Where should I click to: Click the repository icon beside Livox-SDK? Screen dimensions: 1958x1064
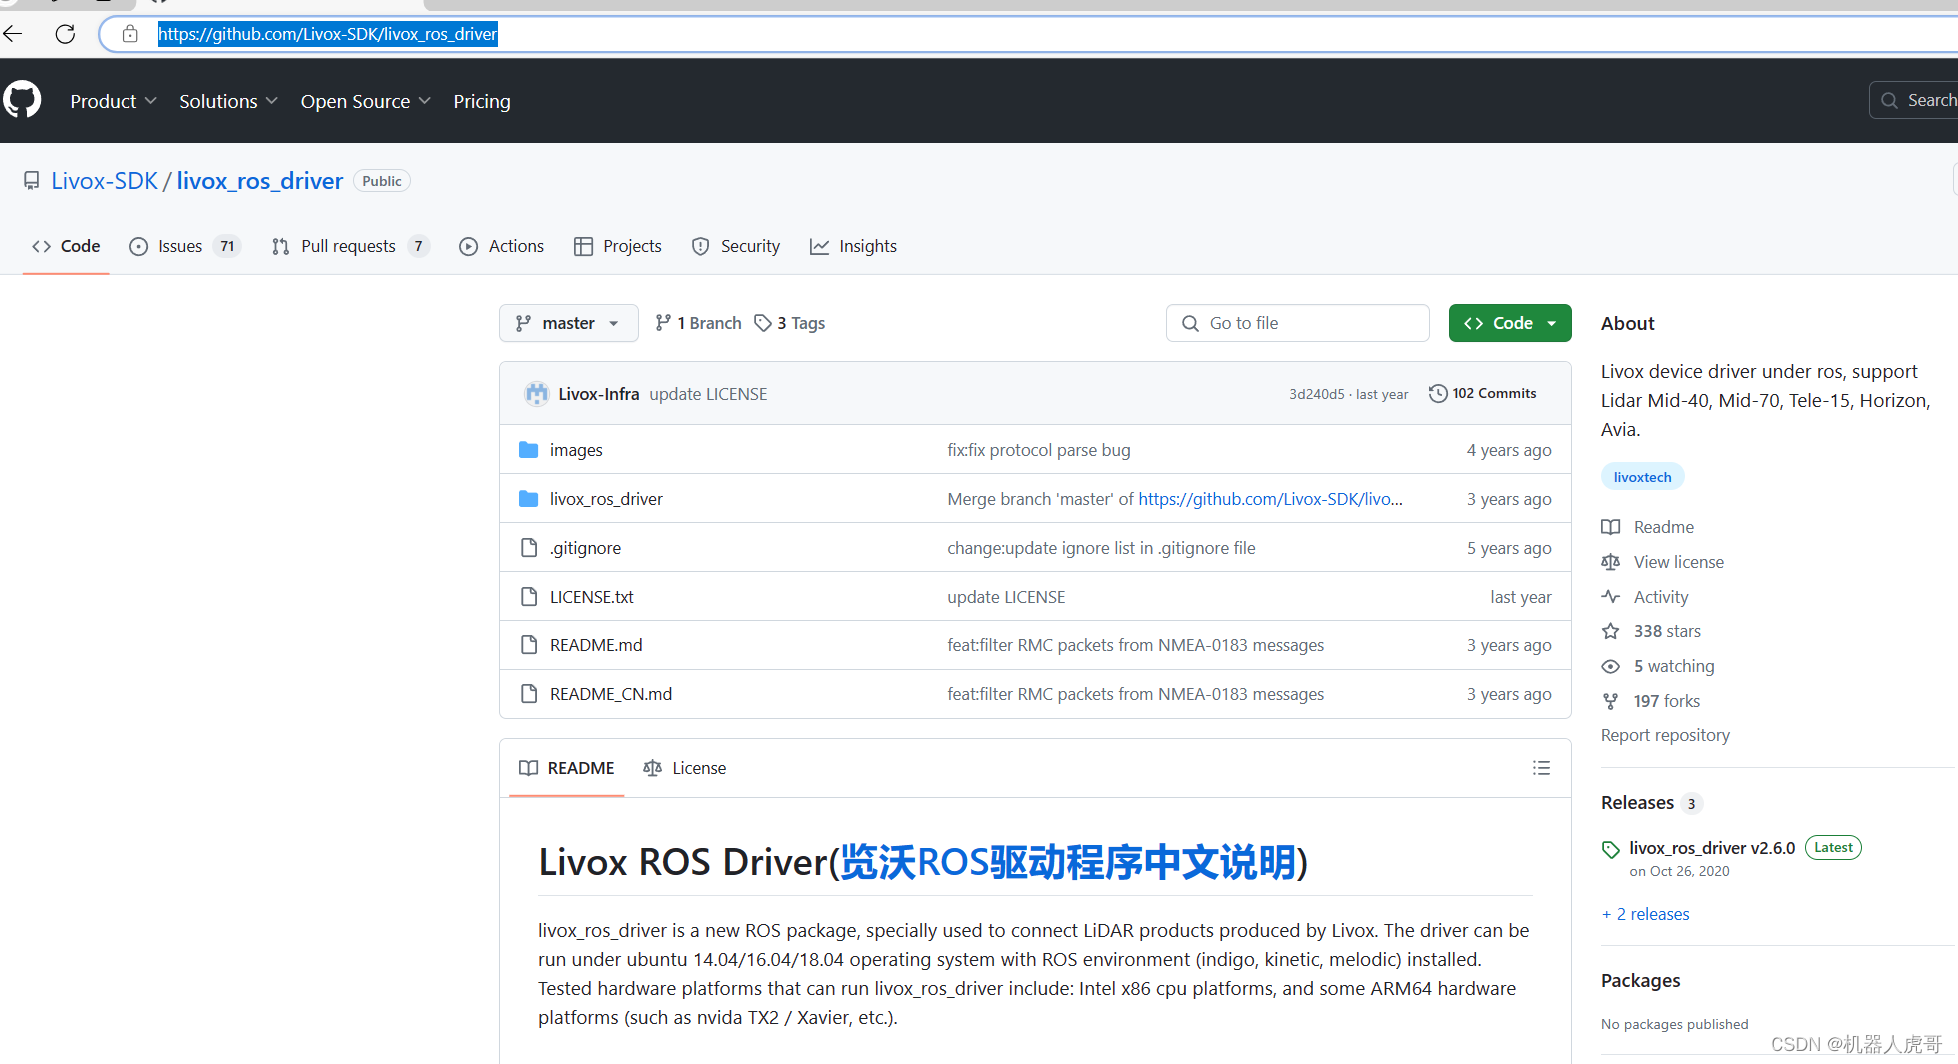point(32,181)
